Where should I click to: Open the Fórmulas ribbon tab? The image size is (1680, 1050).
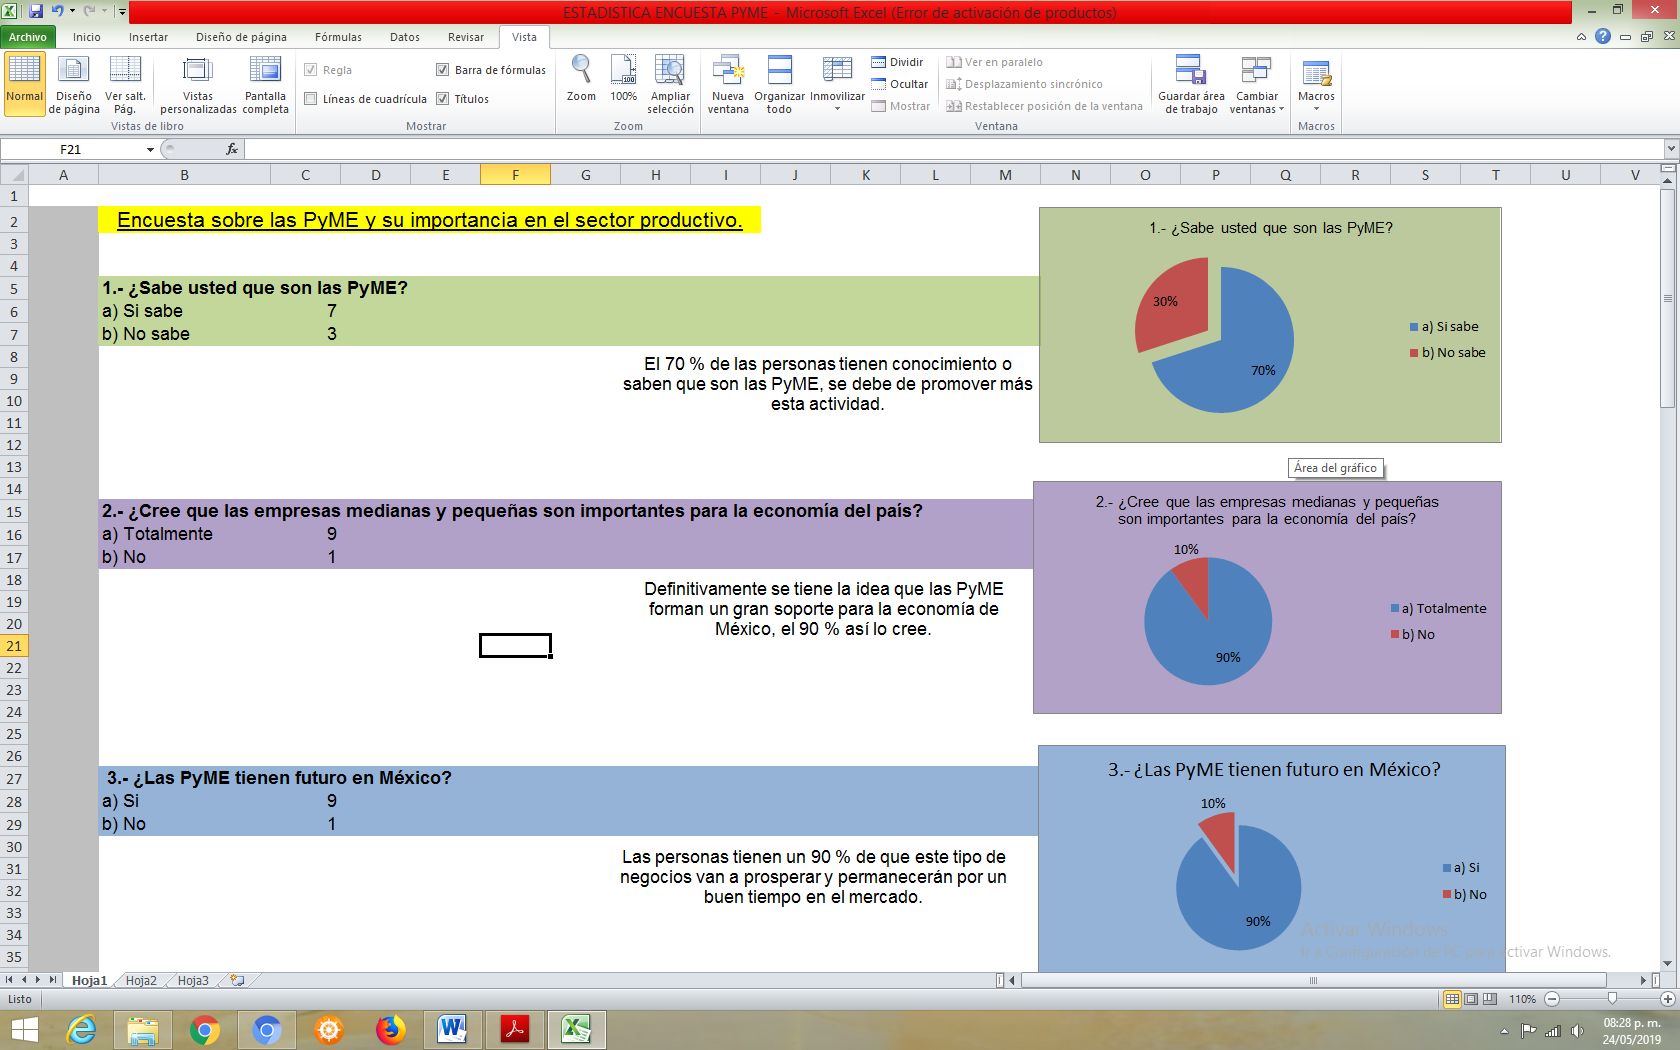click(338, 37)
